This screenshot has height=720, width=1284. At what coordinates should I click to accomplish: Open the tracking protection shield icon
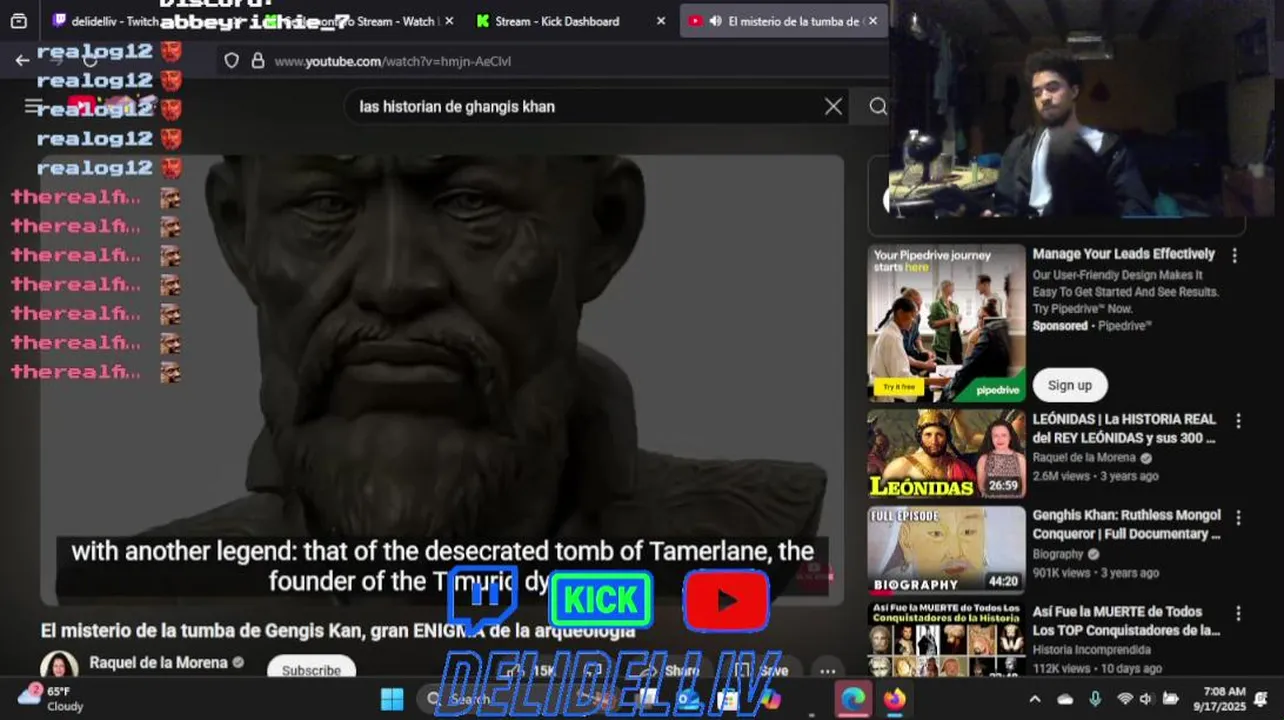(232, 61)
